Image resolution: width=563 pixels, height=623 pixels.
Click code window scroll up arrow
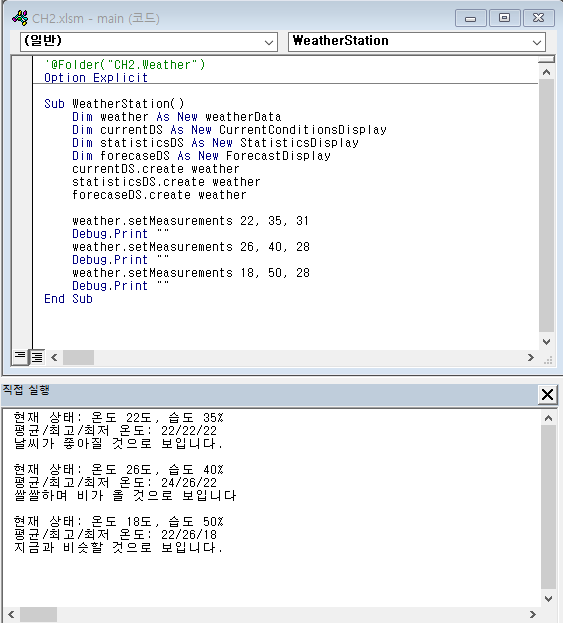[546, 72]
